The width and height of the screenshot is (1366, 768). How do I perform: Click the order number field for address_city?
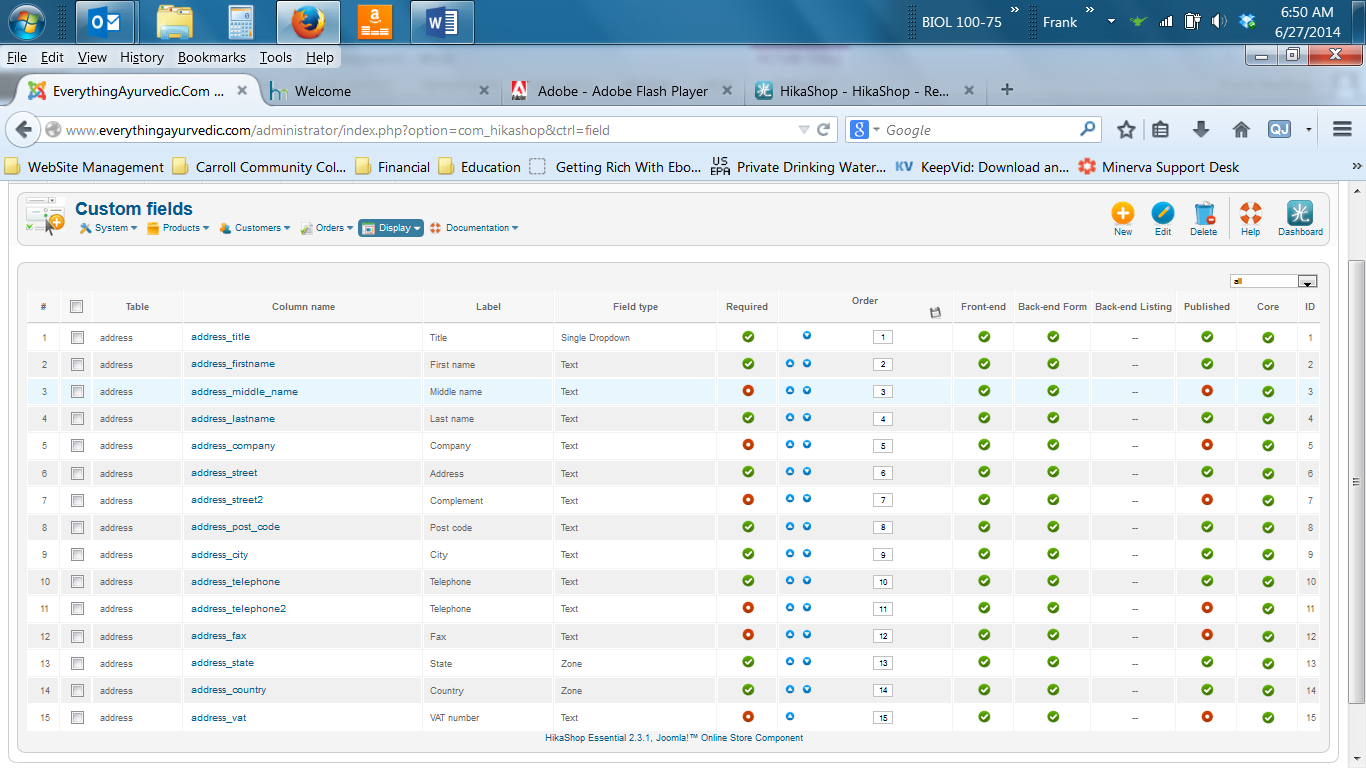[x=882, y=555]
